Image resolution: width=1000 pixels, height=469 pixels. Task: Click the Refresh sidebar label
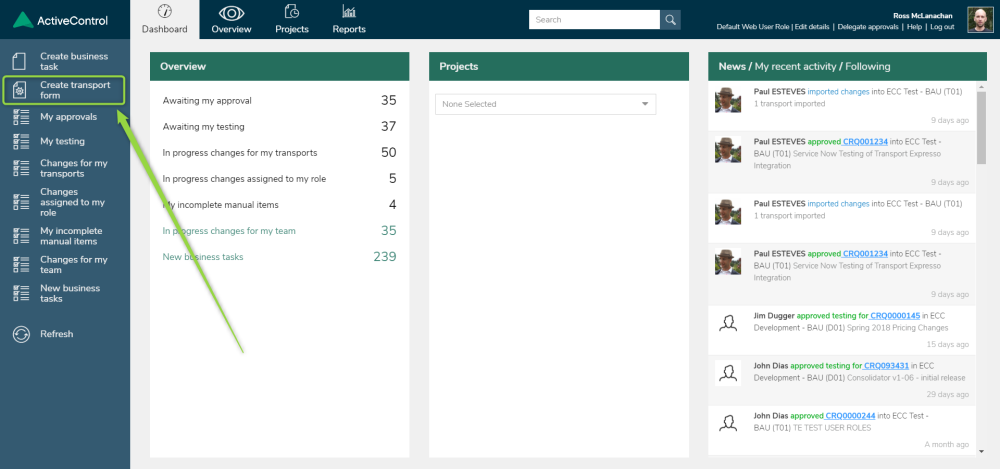pos(57,334)
